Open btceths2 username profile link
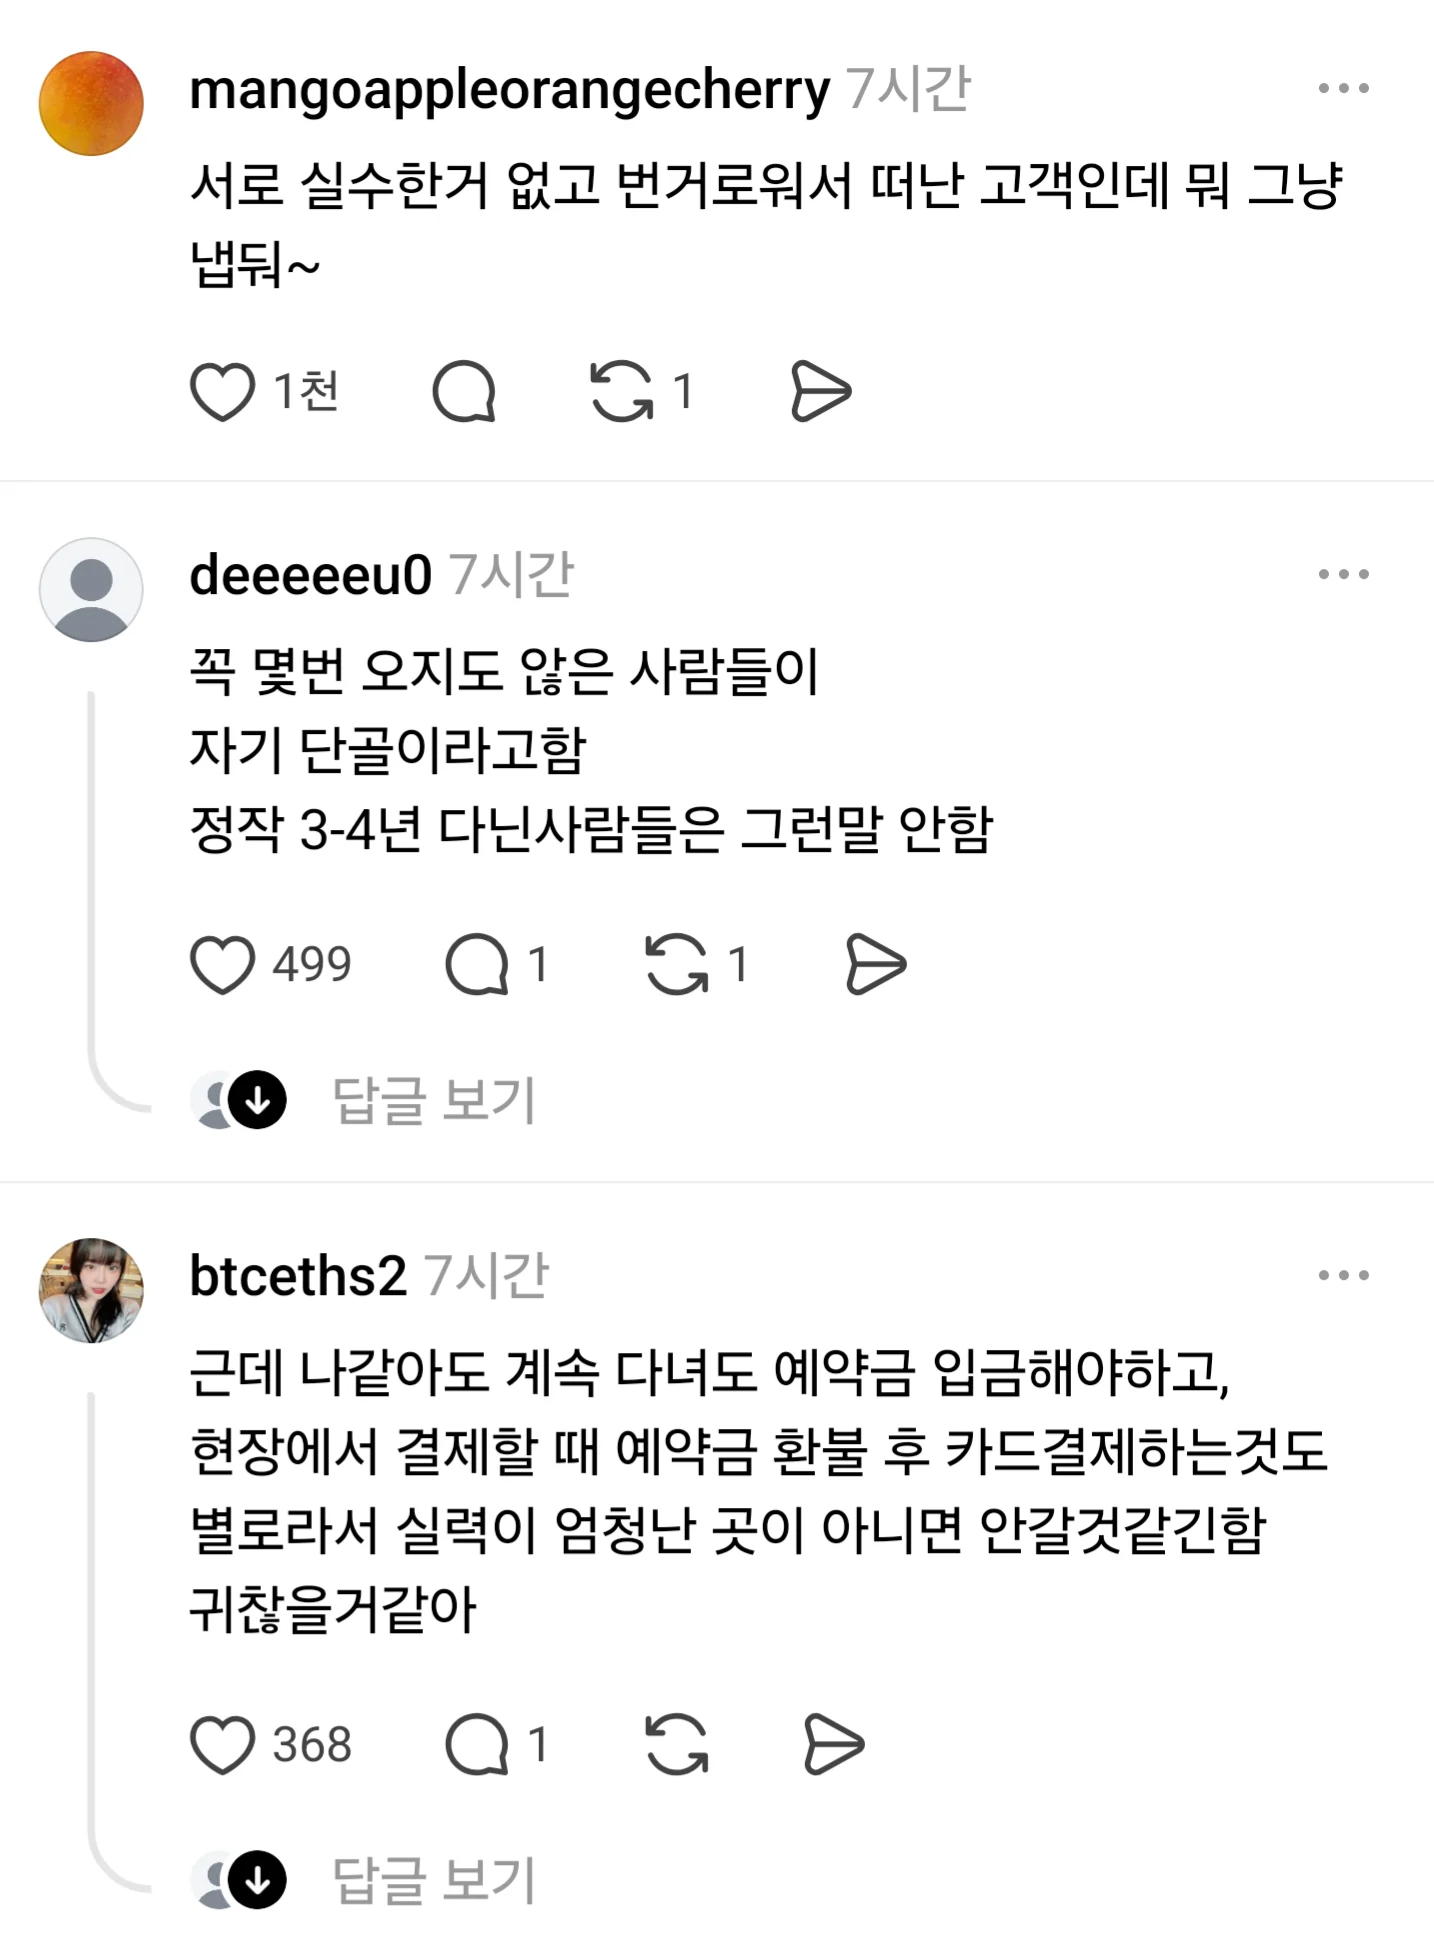This screenshot has height=1940, width=1434. (298, 1276)
